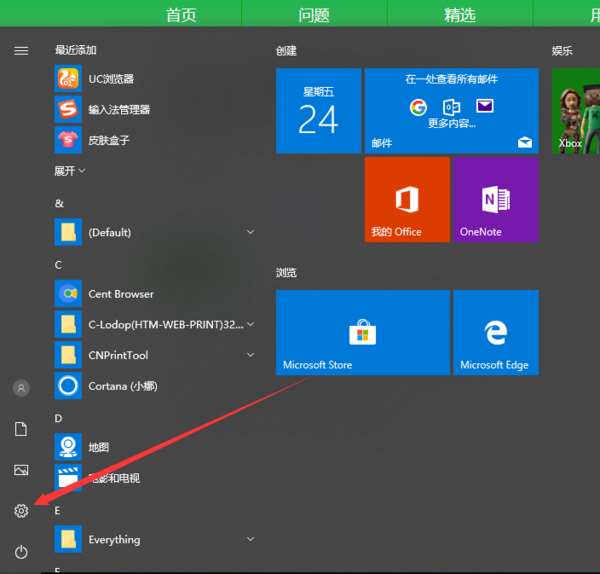Expand the 展开 recently added list
Viewport: 600px width, 574px height.
point(70,171)
